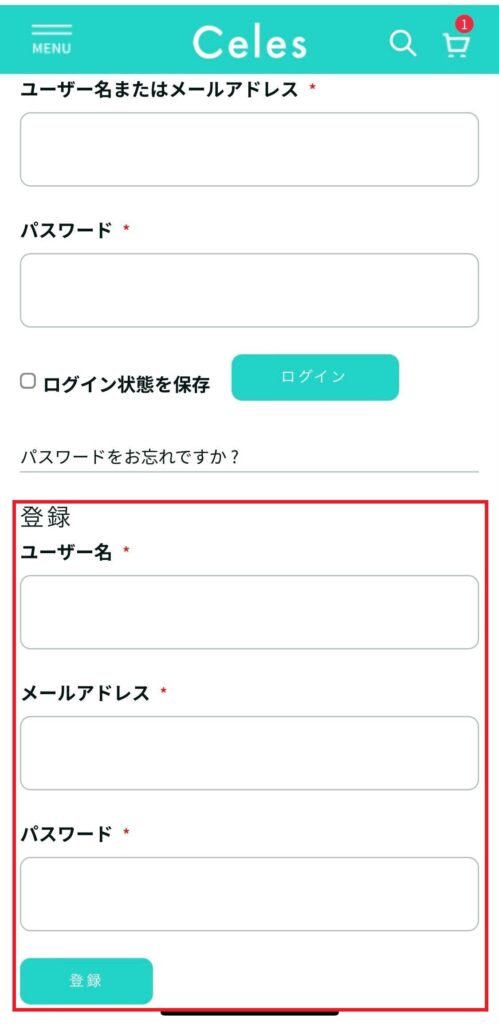499x1024 pixels.
Task: Focus the registration パスワード input field
Action: [250, 894]
